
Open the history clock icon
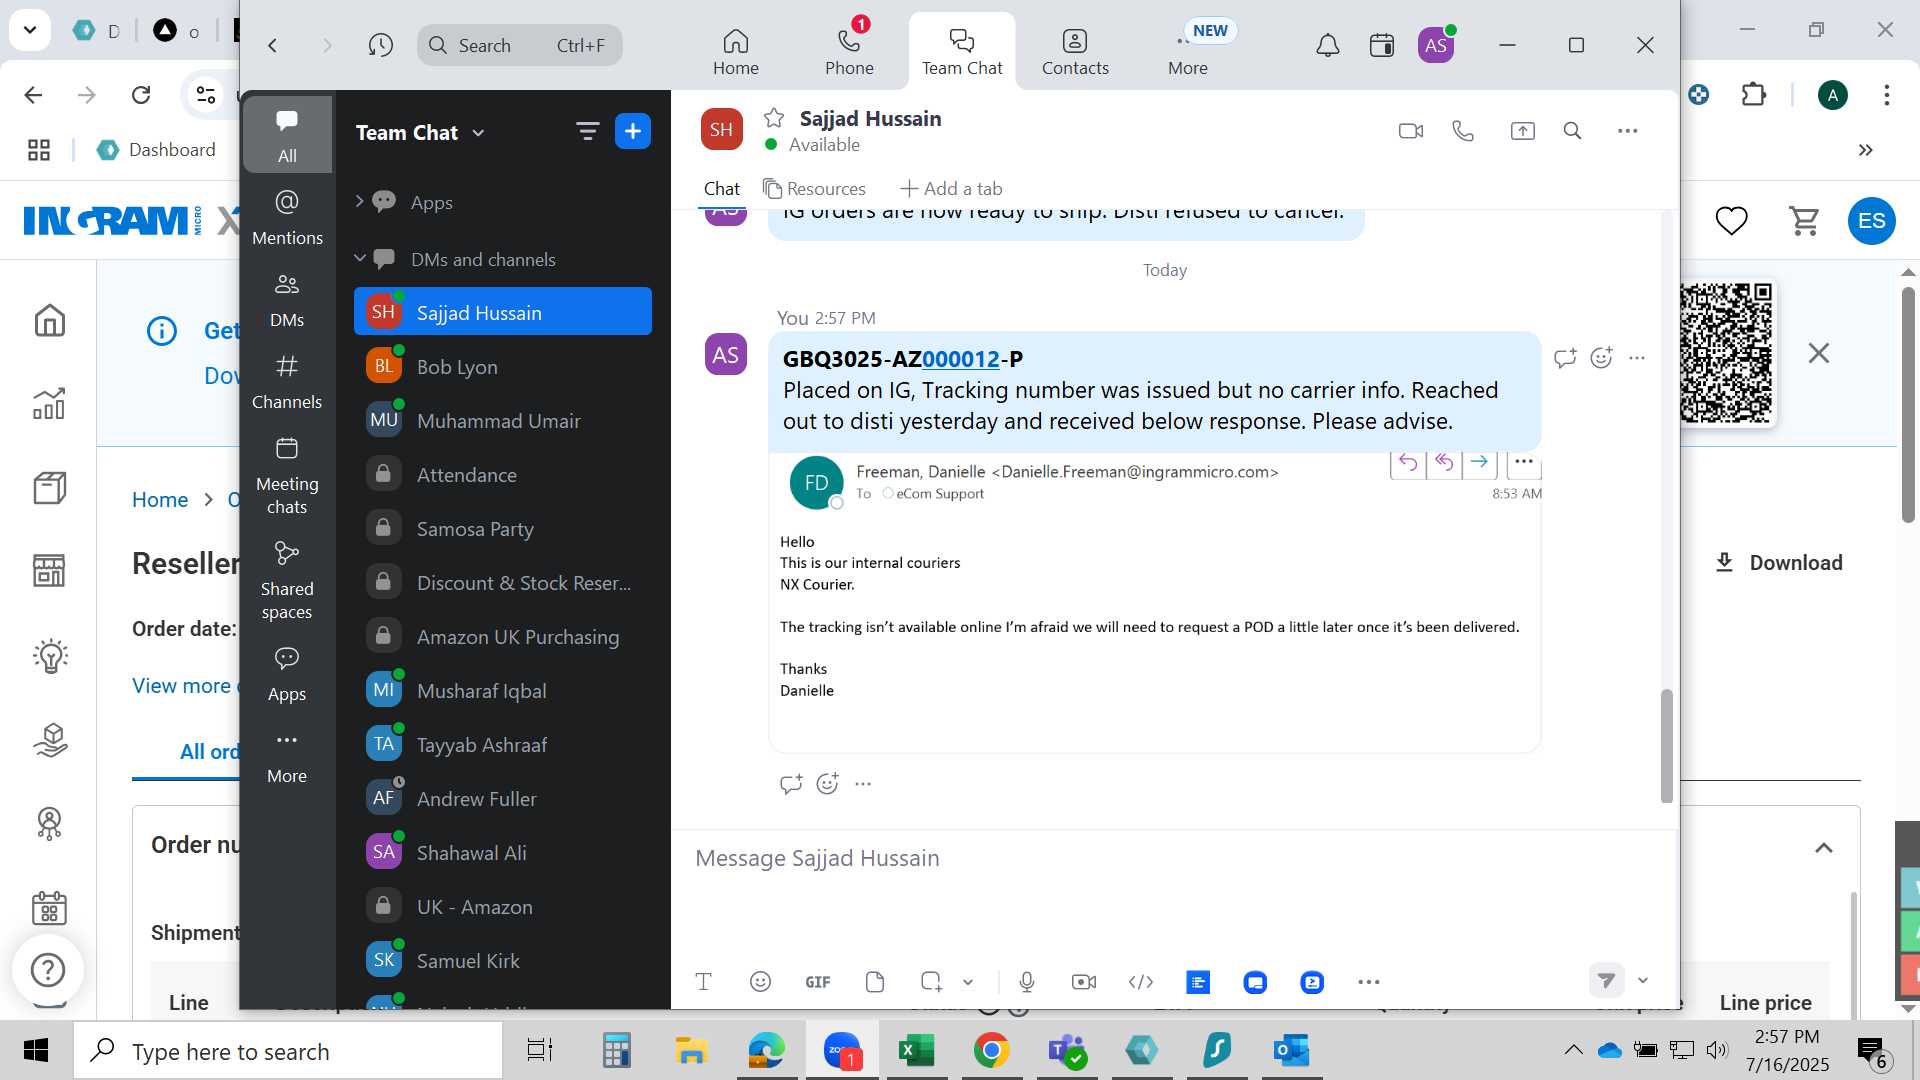(380, 45)
